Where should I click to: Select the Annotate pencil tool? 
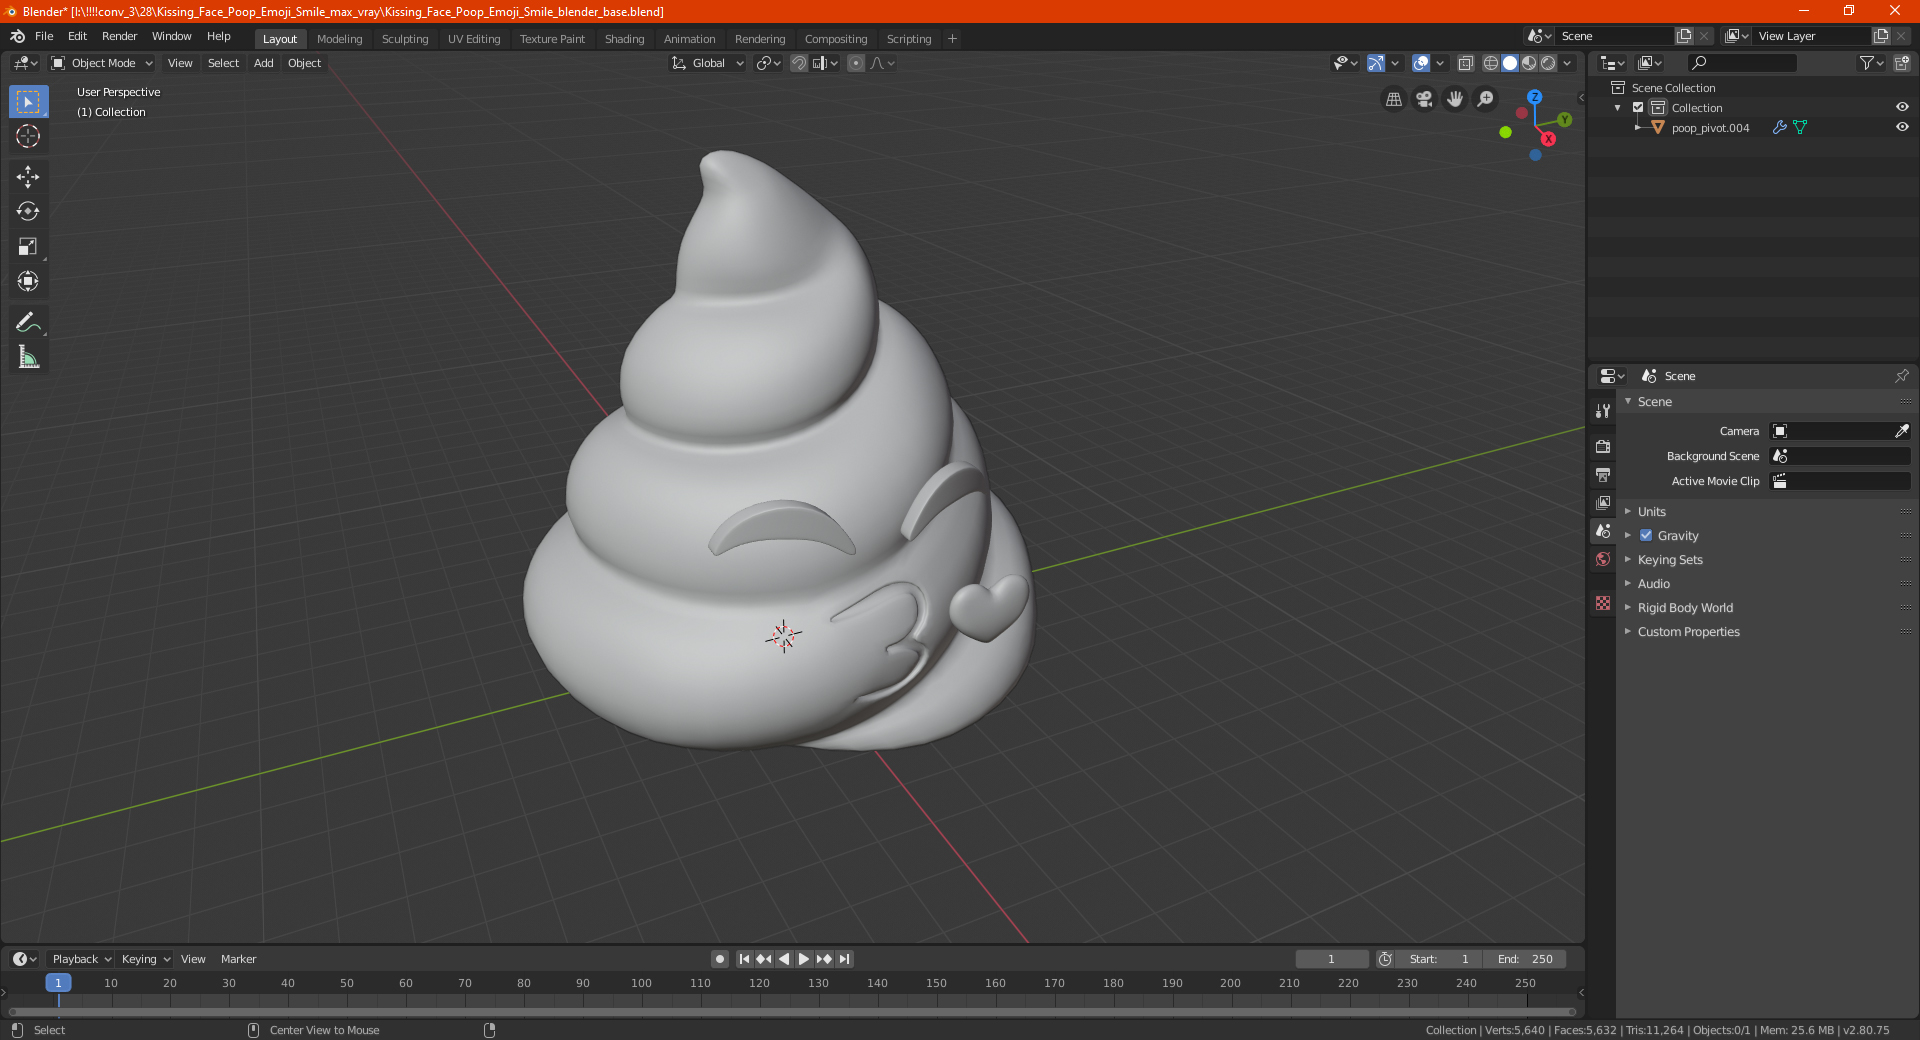pyautogui.click(x=28, y=322)
